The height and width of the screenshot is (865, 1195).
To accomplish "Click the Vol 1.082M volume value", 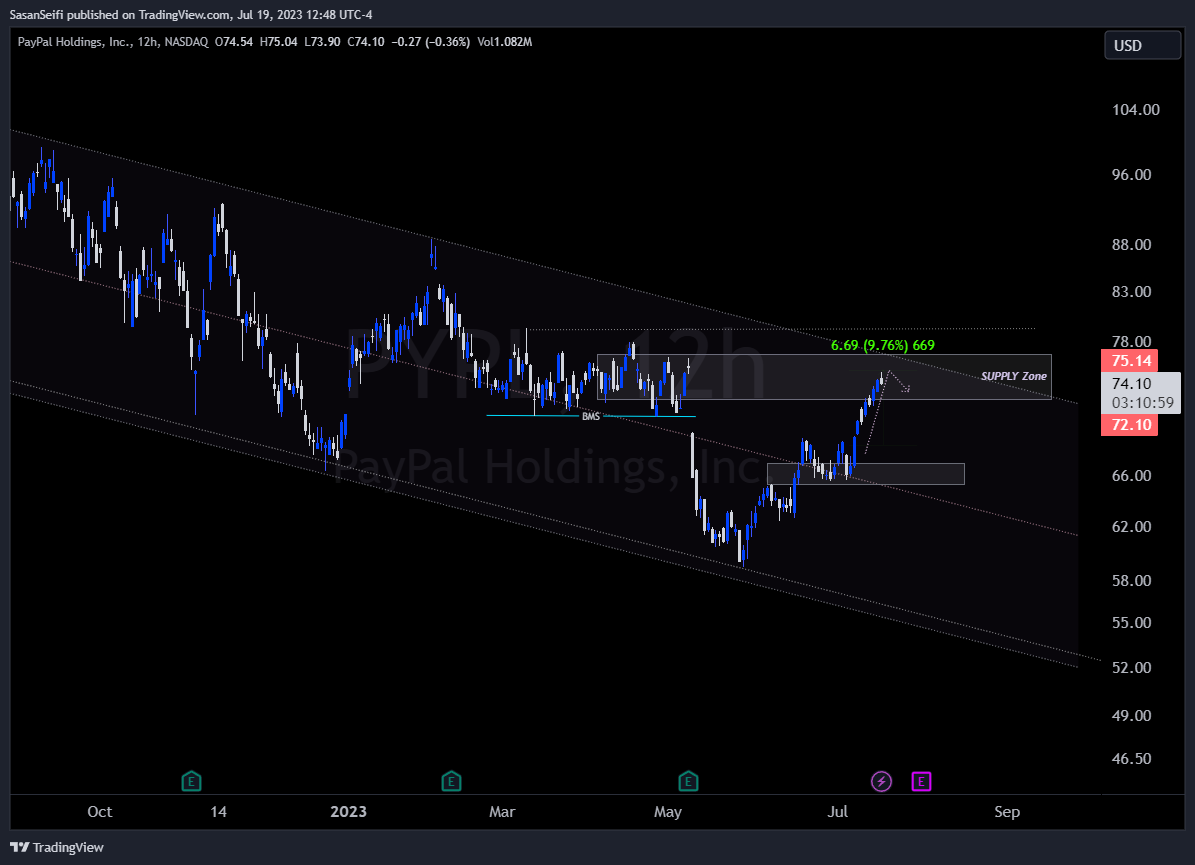I will click(505, 42).
